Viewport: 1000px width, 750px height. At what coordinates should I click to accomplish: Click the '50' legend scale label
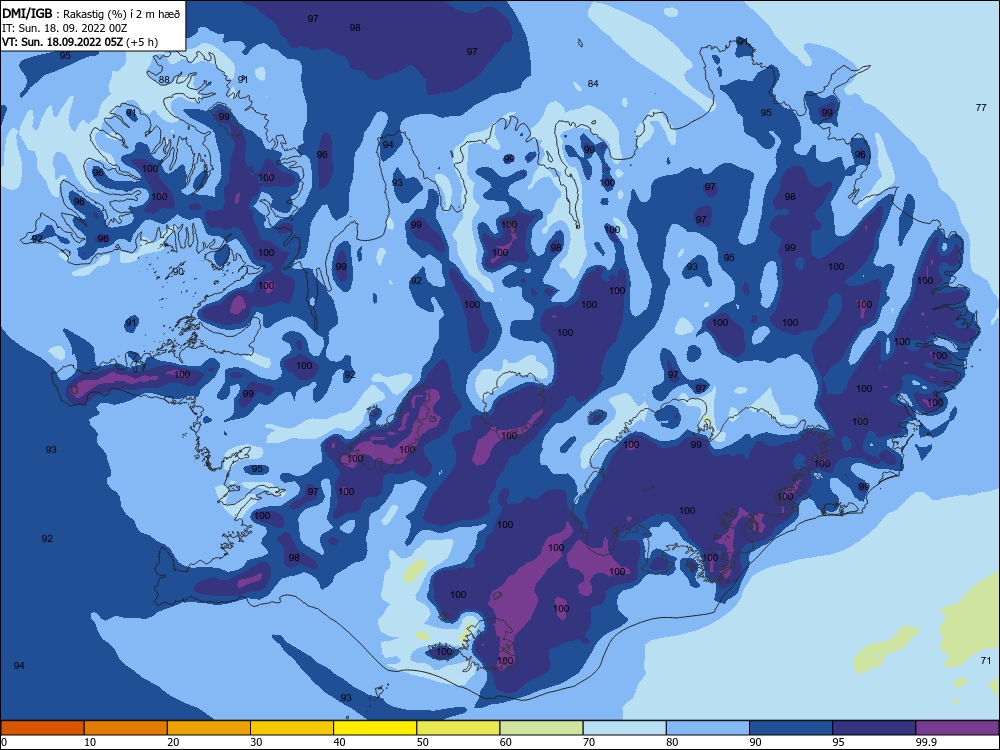click(422, 742)
